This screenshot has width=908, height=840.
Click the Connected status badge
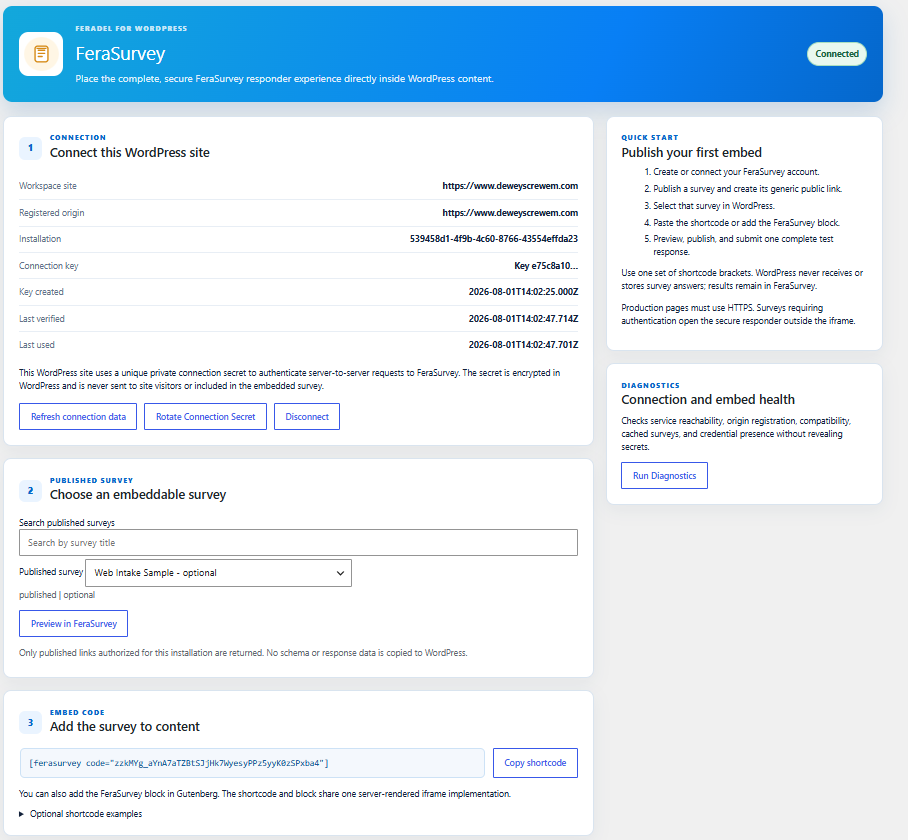pos(837,54)
